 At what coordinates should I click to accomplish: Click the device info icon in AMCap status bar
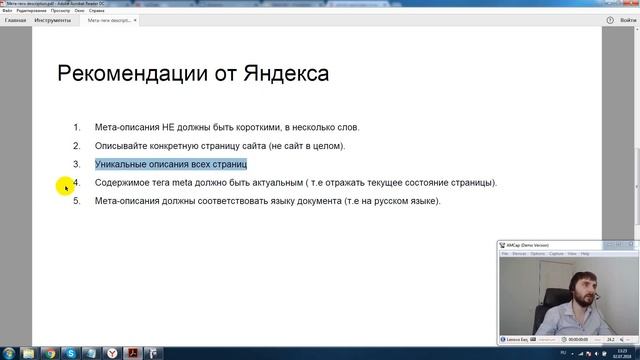(x=503, y=340)
